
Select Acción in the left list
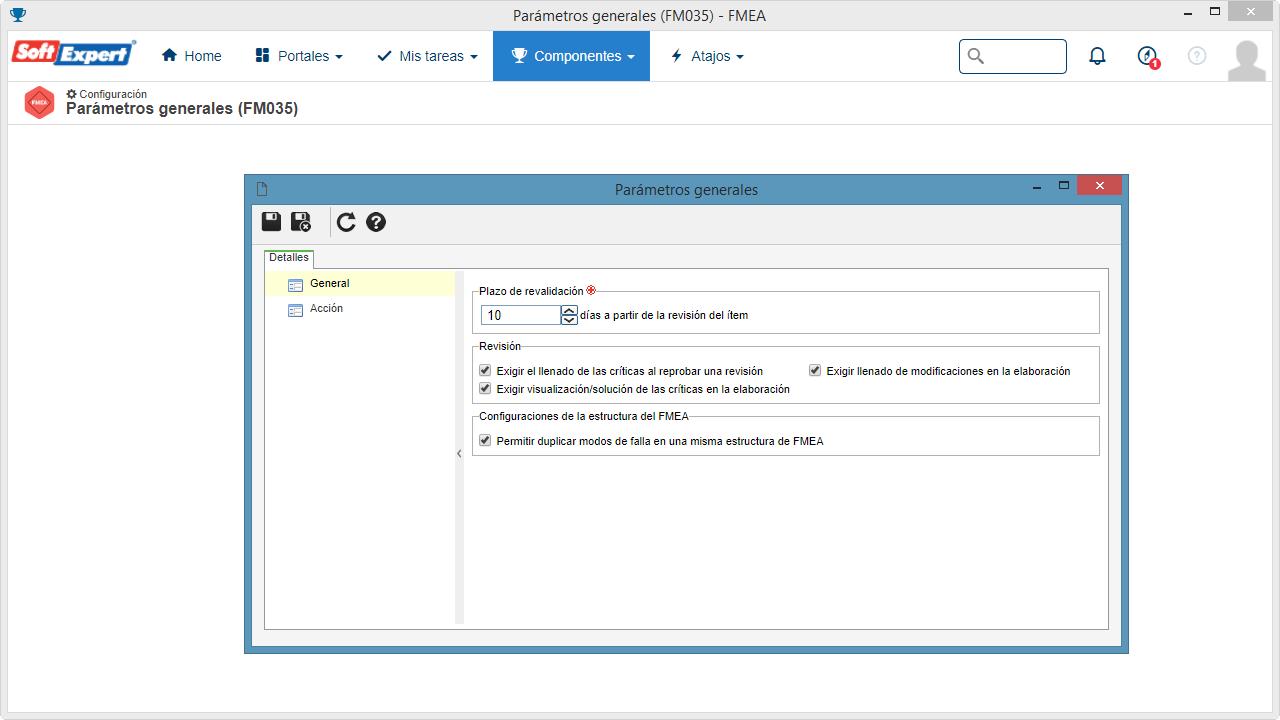coord(360,309)
